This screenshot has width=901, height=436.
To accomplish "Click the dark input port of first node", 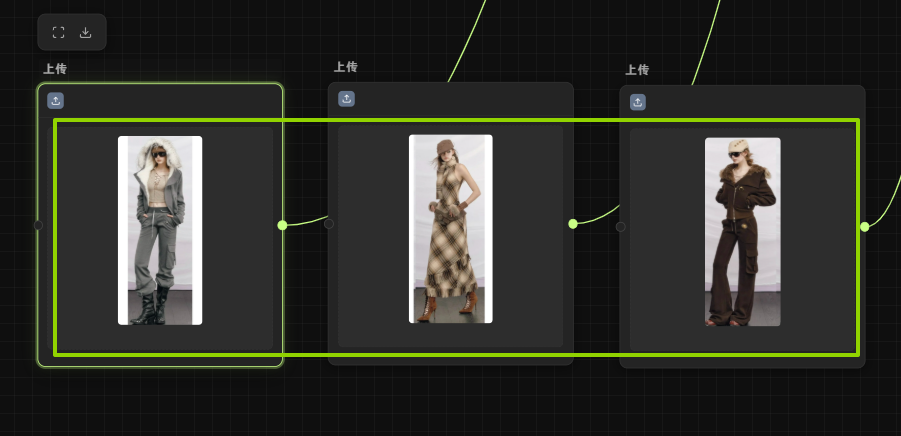I will tap(39, 225).
